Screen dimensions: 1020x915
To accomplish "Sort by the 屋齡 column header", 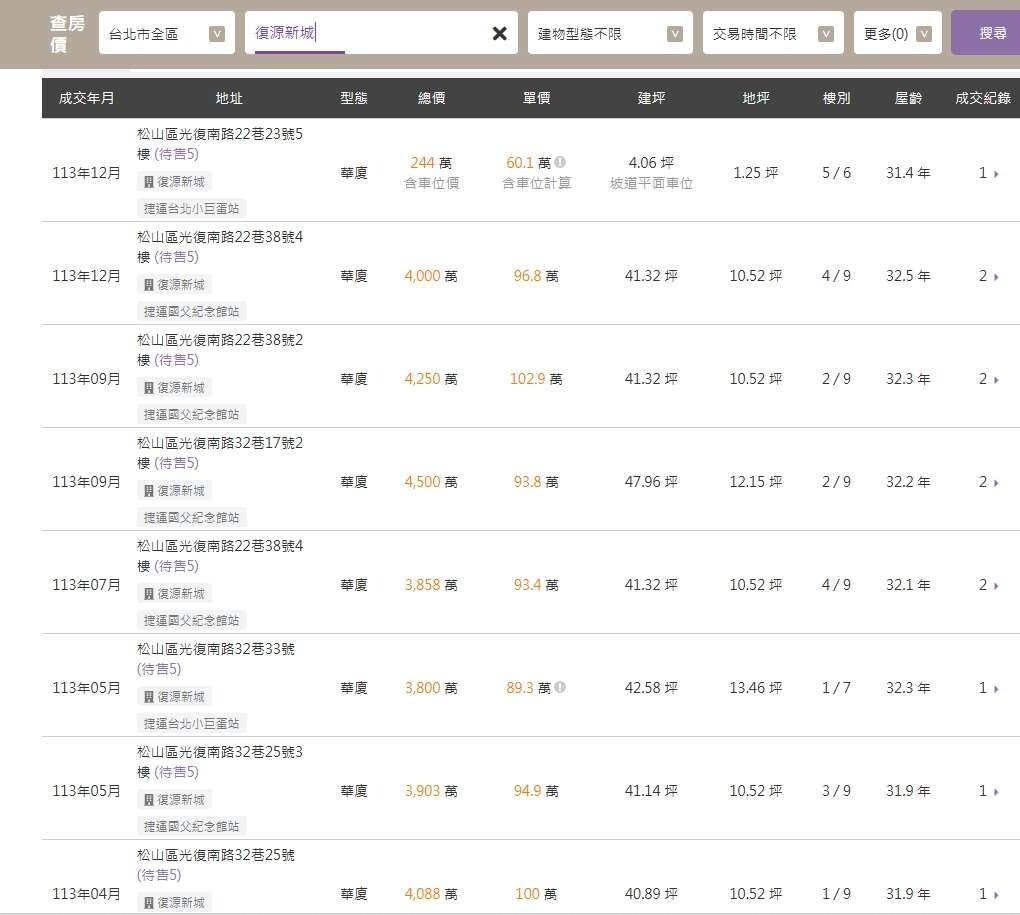I will click(908, 98).
